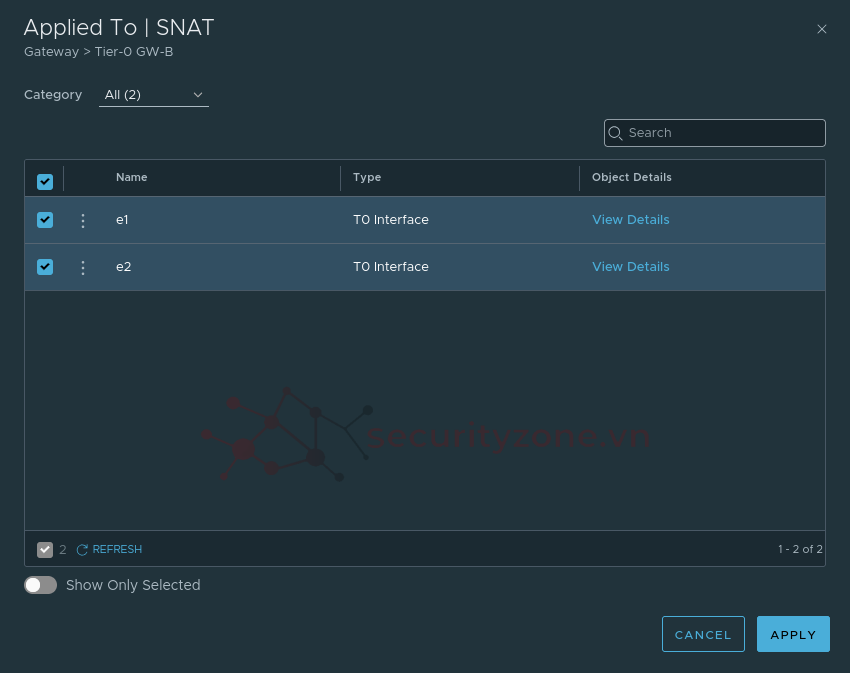The image size is (850, 673).
Task: Click the selected count checkbox in footer
Action: click(x=45, y=550)
